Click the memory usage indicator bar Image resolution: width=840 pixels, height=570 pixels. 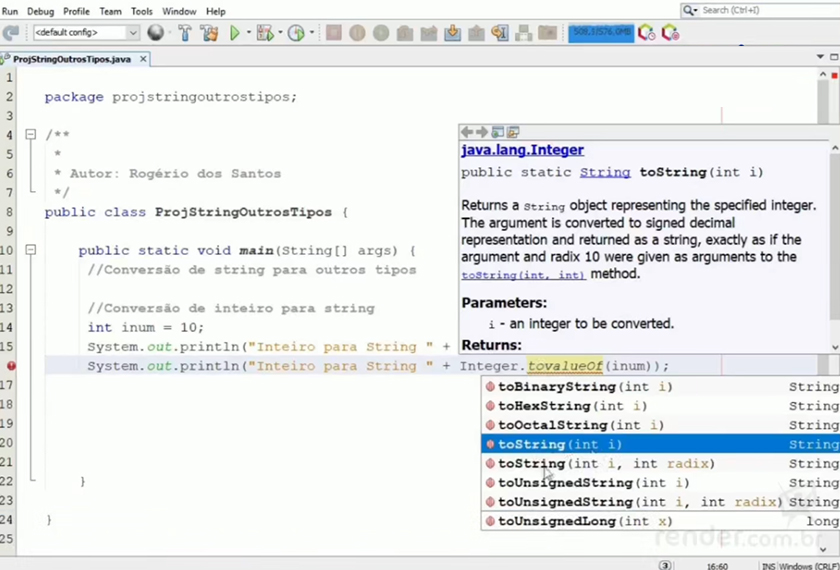(x=601, y=33)
